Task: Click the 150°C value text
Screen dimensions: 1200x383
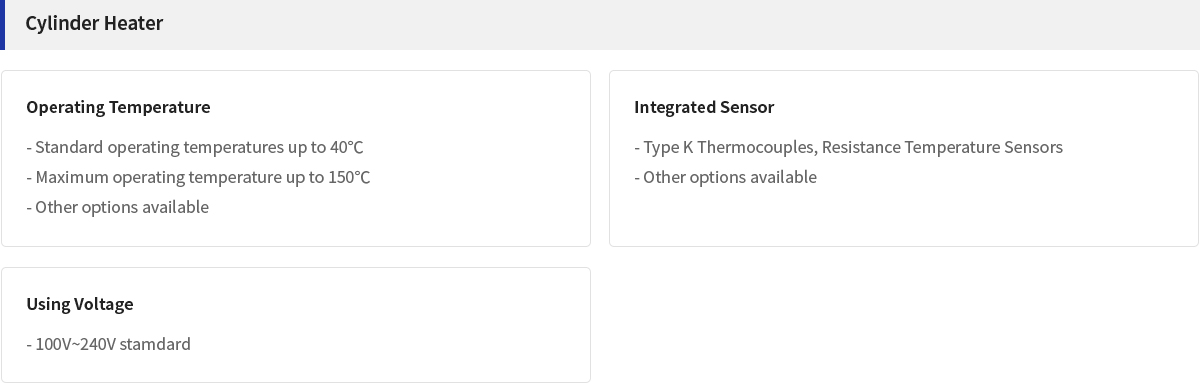Action: click(349, 177)
